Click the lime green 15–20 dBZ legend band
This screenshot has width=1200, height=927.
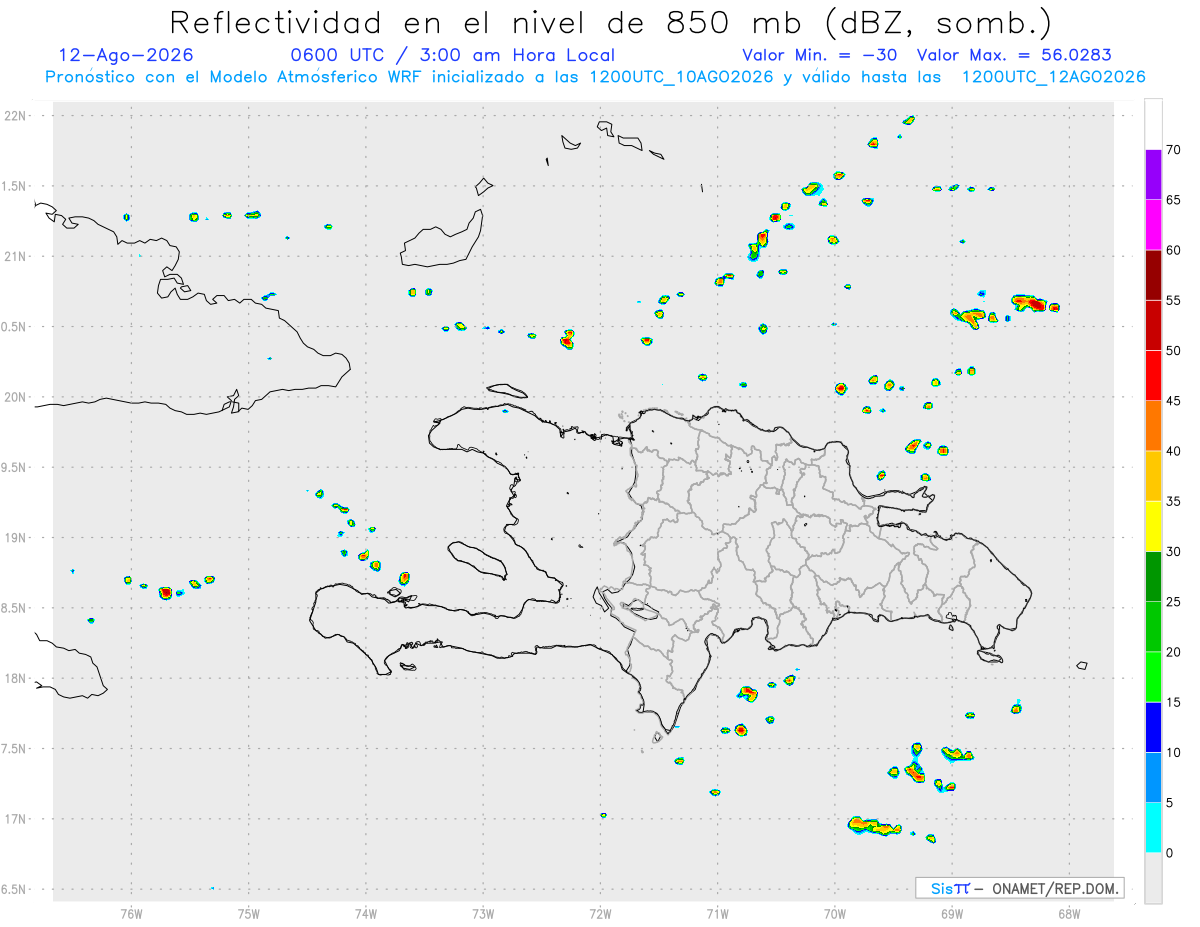[x=1153, y=677]
